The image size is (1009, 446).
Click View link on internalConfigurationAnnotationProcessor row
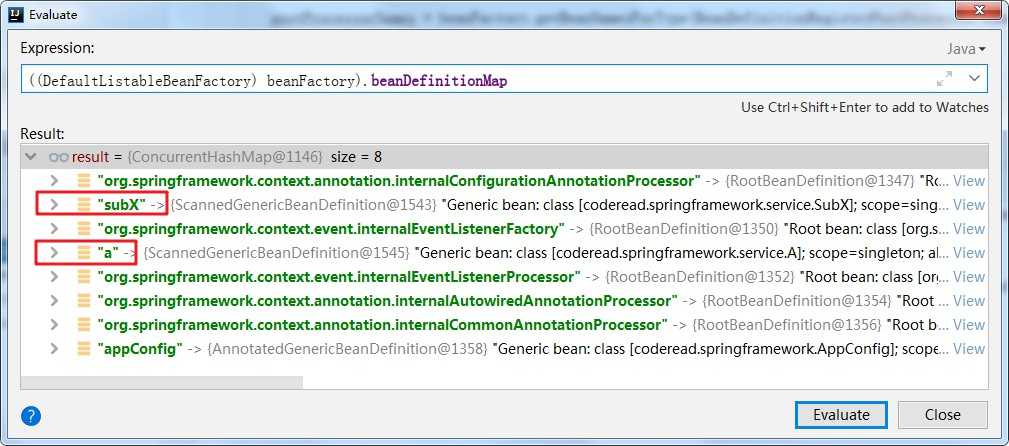(x=969, y=181)
